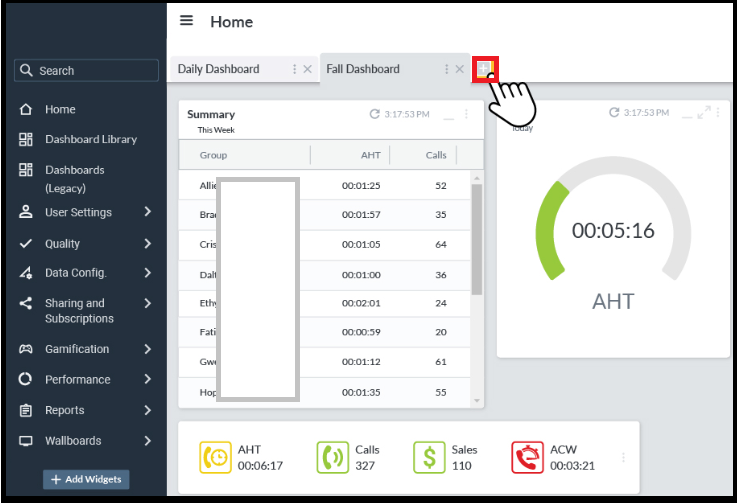737x503 pixels.
Task: Expand the Quality submenu
Action: [148, 243]
